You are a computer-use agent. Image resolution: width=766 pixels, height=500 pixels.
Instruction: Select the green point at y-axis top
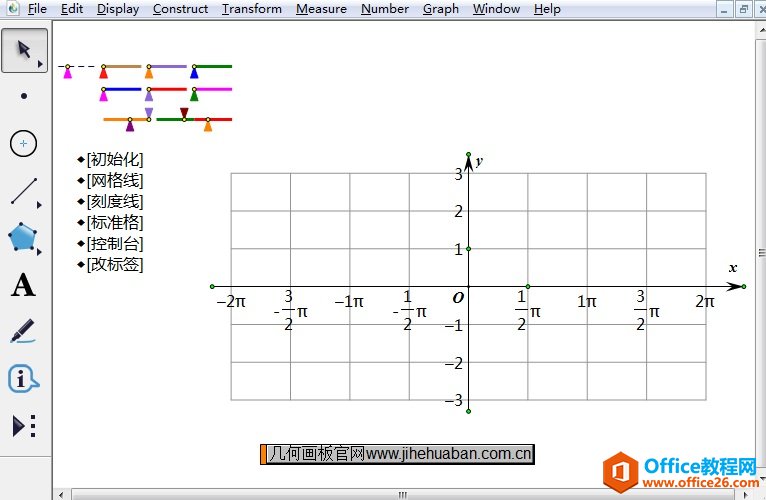[468, 154]
